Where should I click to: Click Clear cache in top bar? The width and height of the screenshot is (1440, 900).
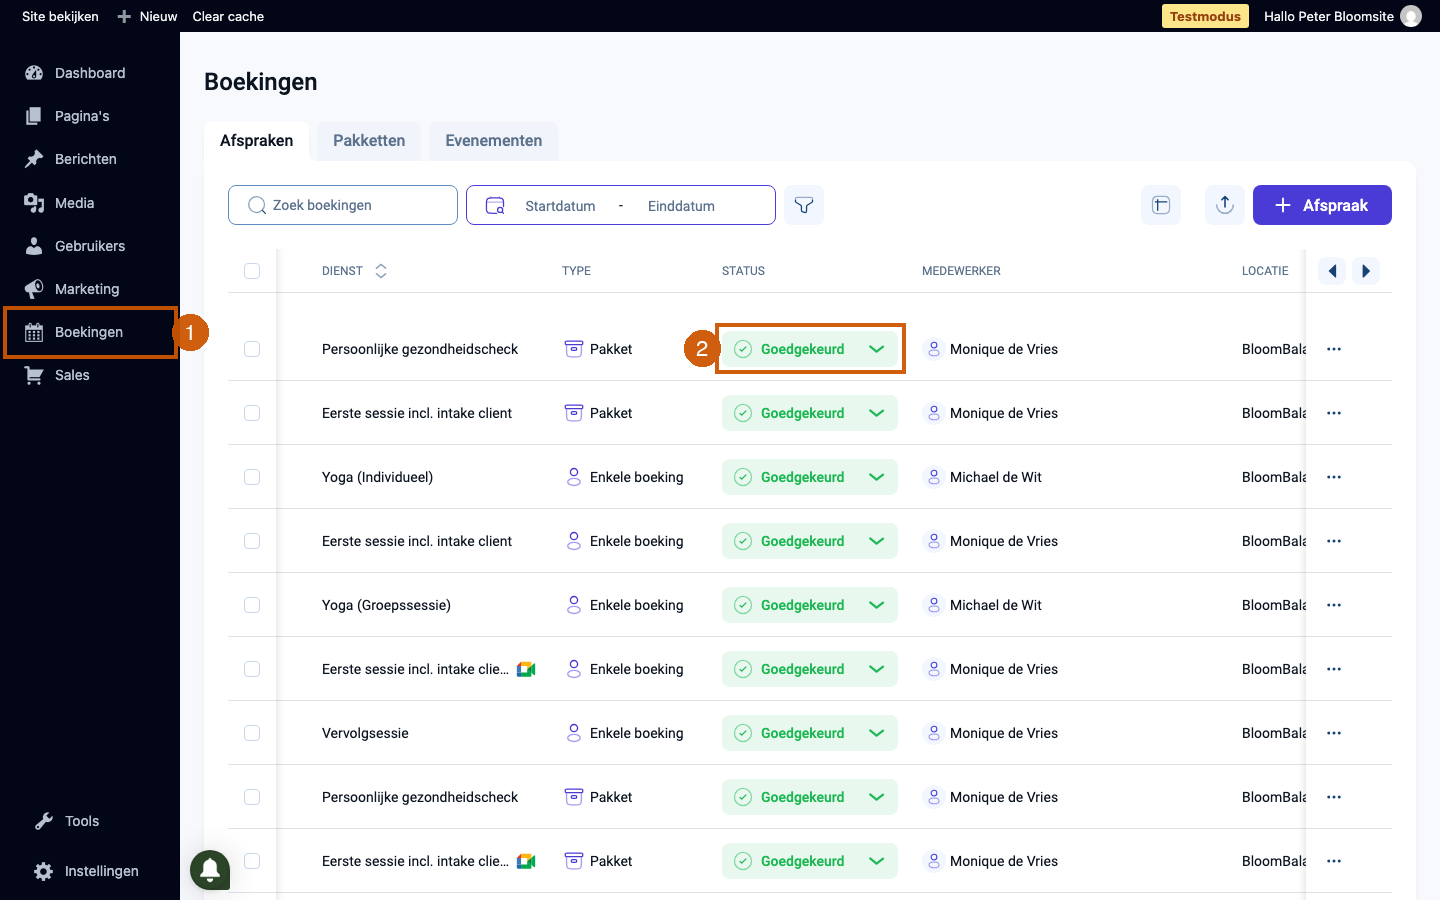pos(228,16)
